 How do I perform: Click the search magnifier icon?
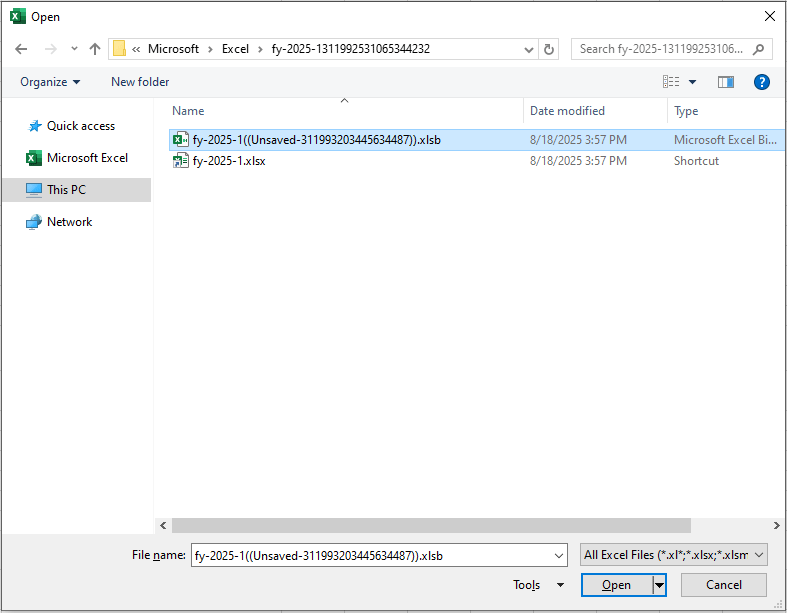click(758, 49)
